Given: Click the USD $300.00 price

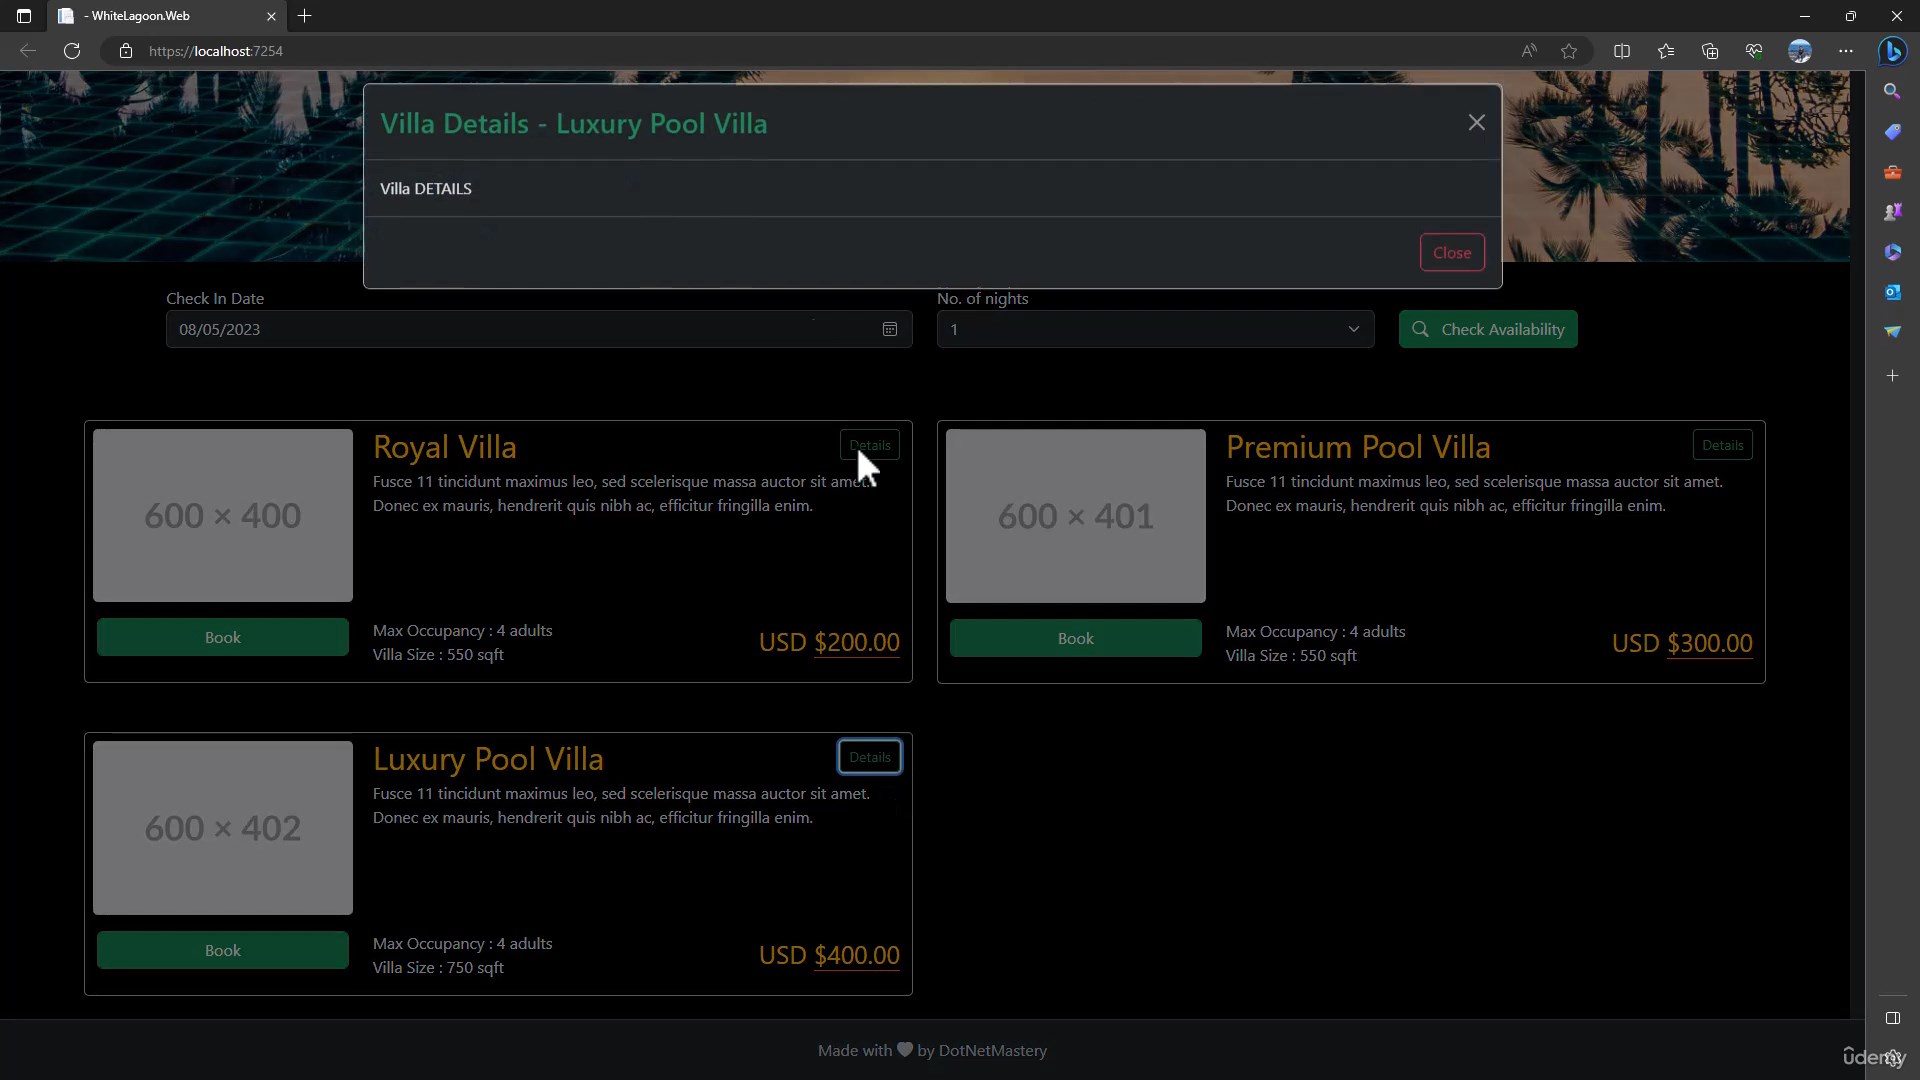Looking at the screenshot, I should [x=1682, y=643].
